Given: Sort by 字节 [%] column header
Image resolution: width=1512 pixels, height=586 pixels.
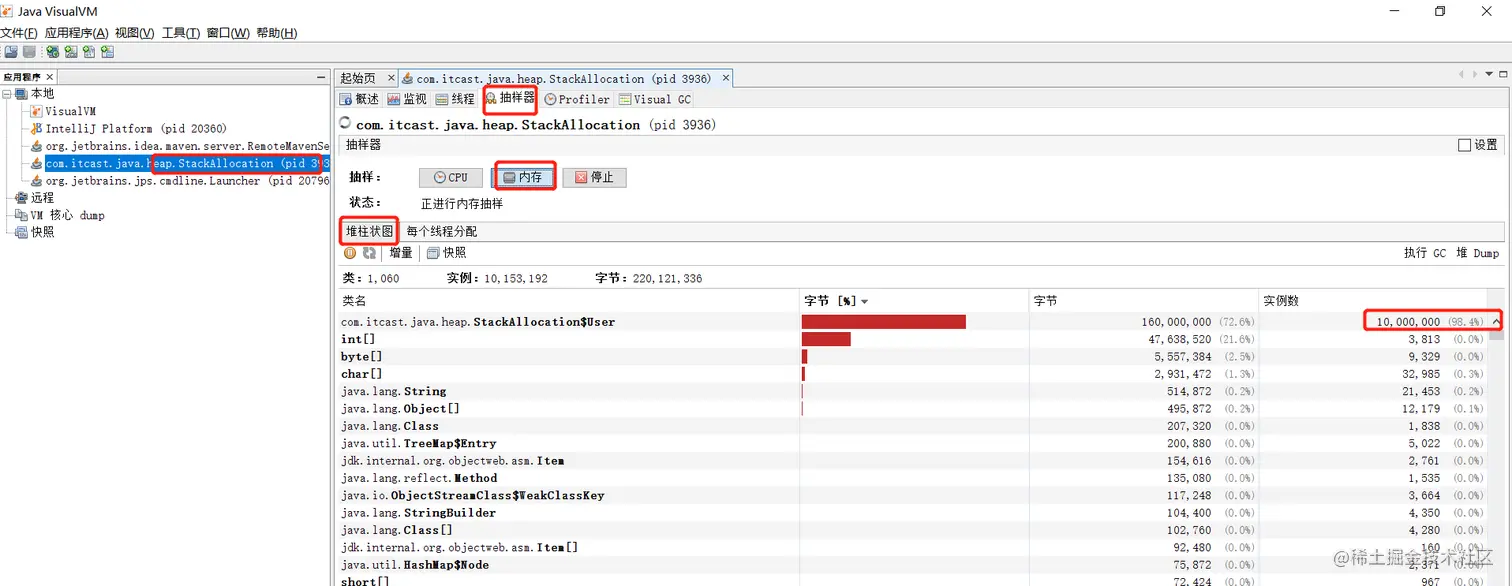Looking at the screenshot, I should point(913,301).
